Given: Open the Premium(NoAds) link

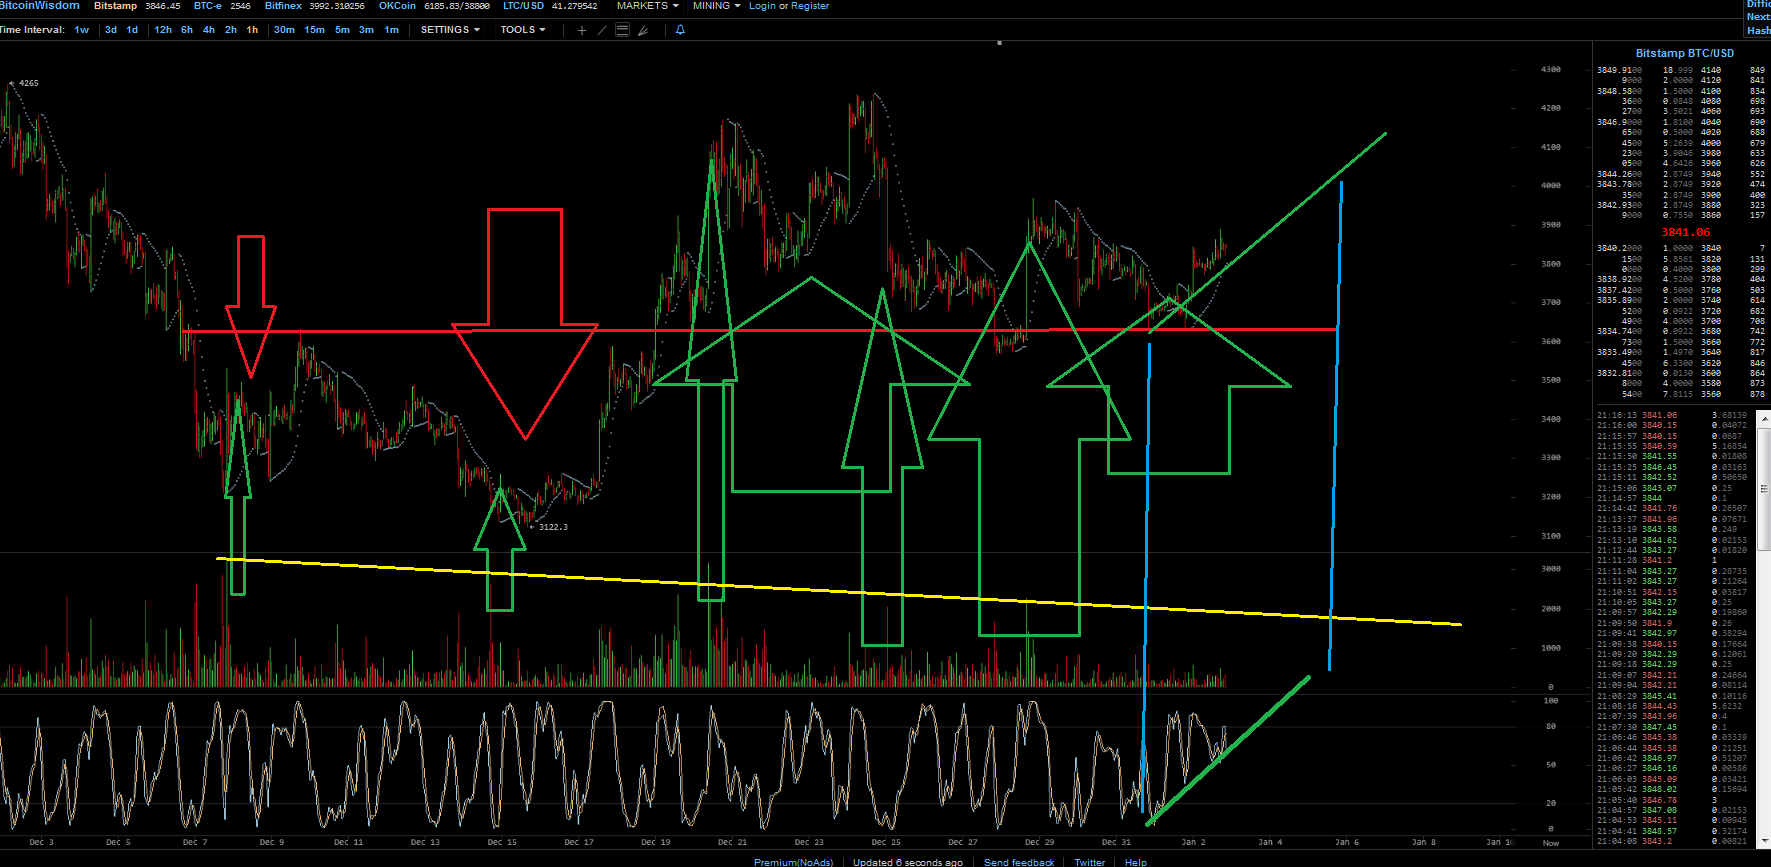Looking at the screenshot, I should tap(793, 862).
